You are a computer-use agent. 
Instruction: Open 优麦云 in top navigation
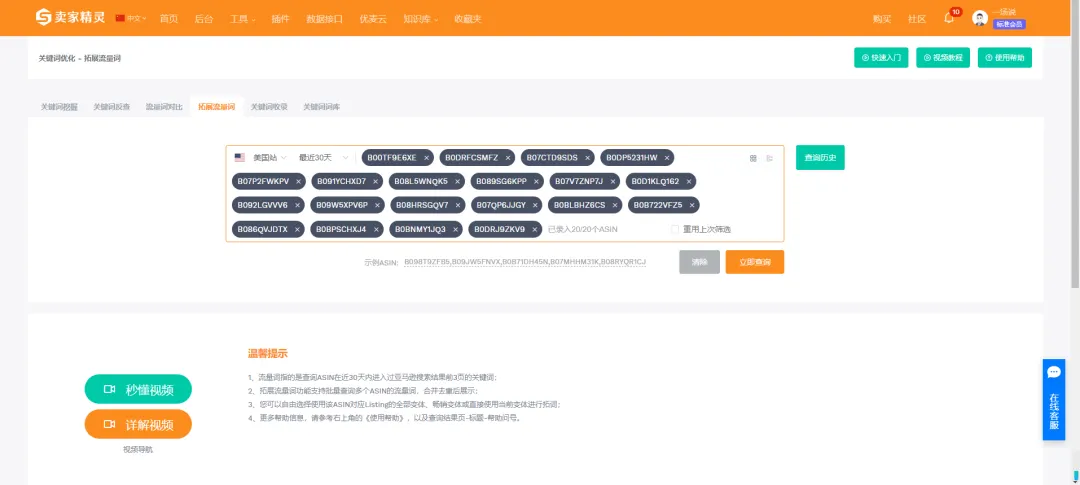point(373,19)
